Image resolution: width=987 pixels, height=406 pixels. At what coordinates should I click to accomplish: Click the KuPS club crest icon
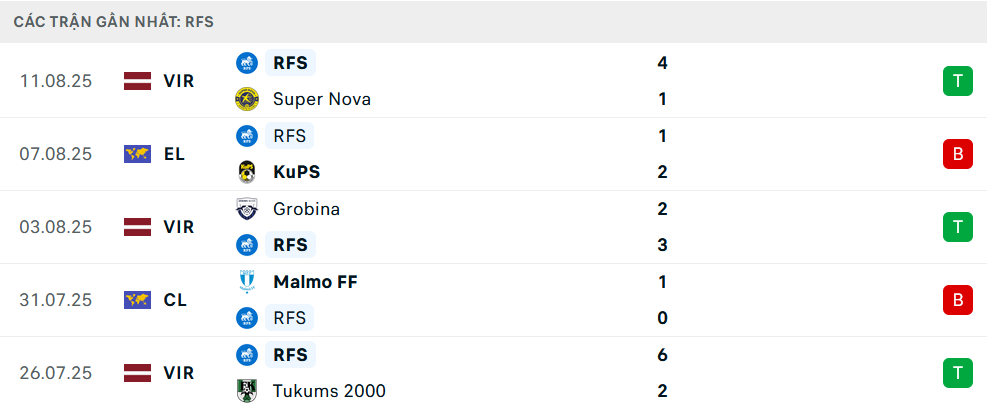246,172
